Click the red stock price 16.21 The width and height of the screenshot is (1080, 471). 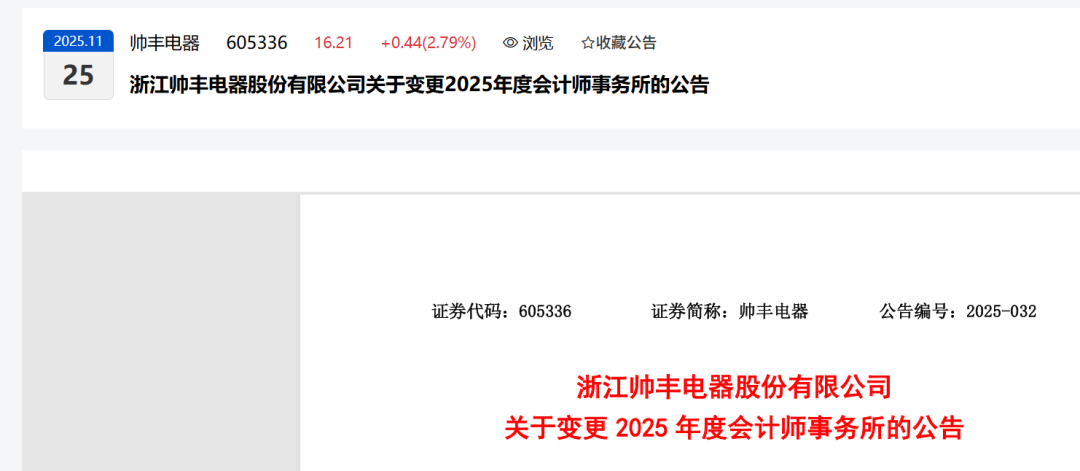click(x=333, y=43)
